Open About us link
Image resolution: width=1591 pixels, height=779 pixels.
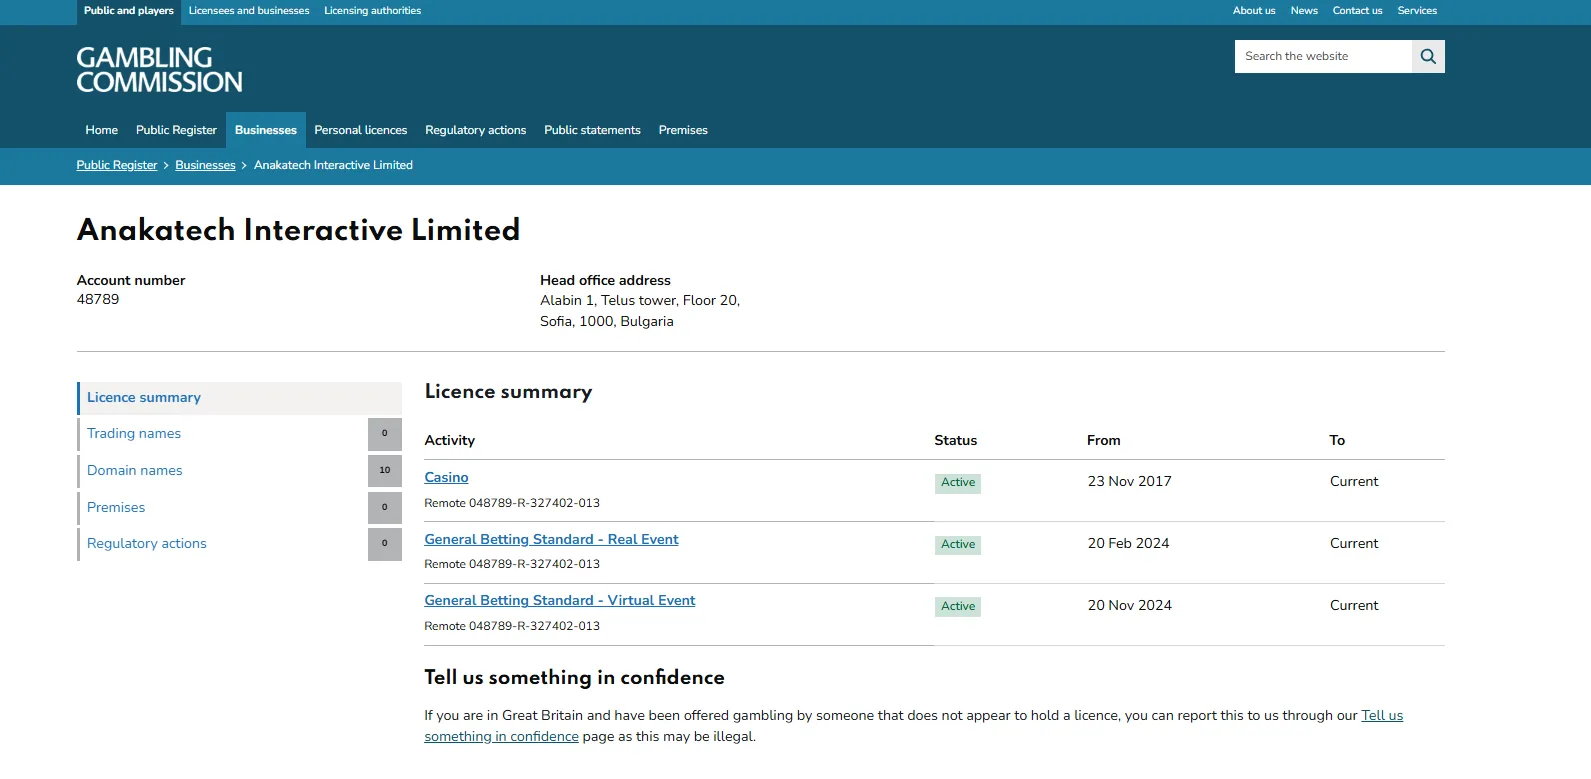click(1254, 11)
